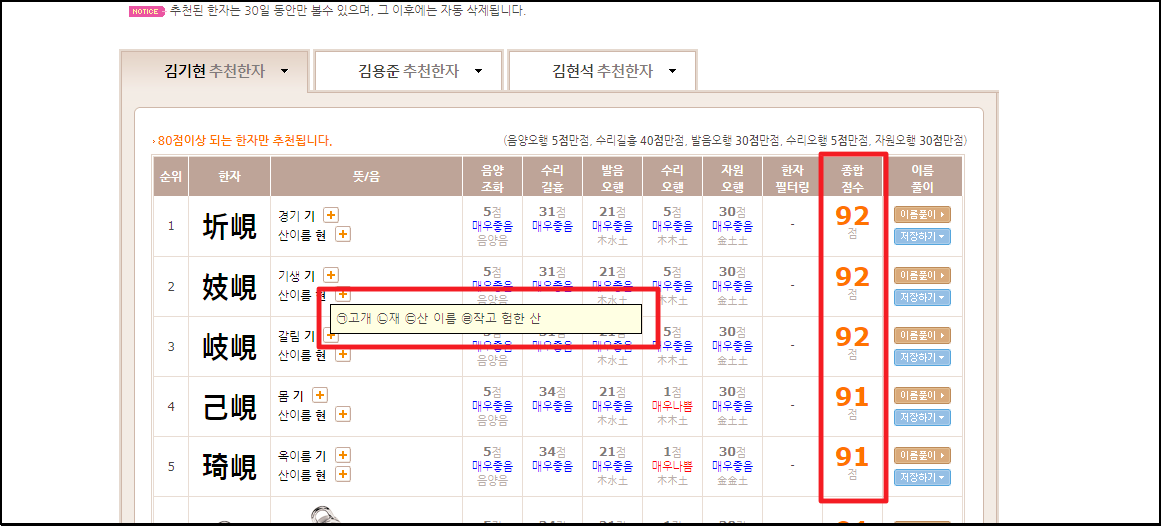The image size is (1161, 526).
Task: Click the tooltip text ㉠고개 ㉡재 ㉢산 이름
Action: click(438, 319)
